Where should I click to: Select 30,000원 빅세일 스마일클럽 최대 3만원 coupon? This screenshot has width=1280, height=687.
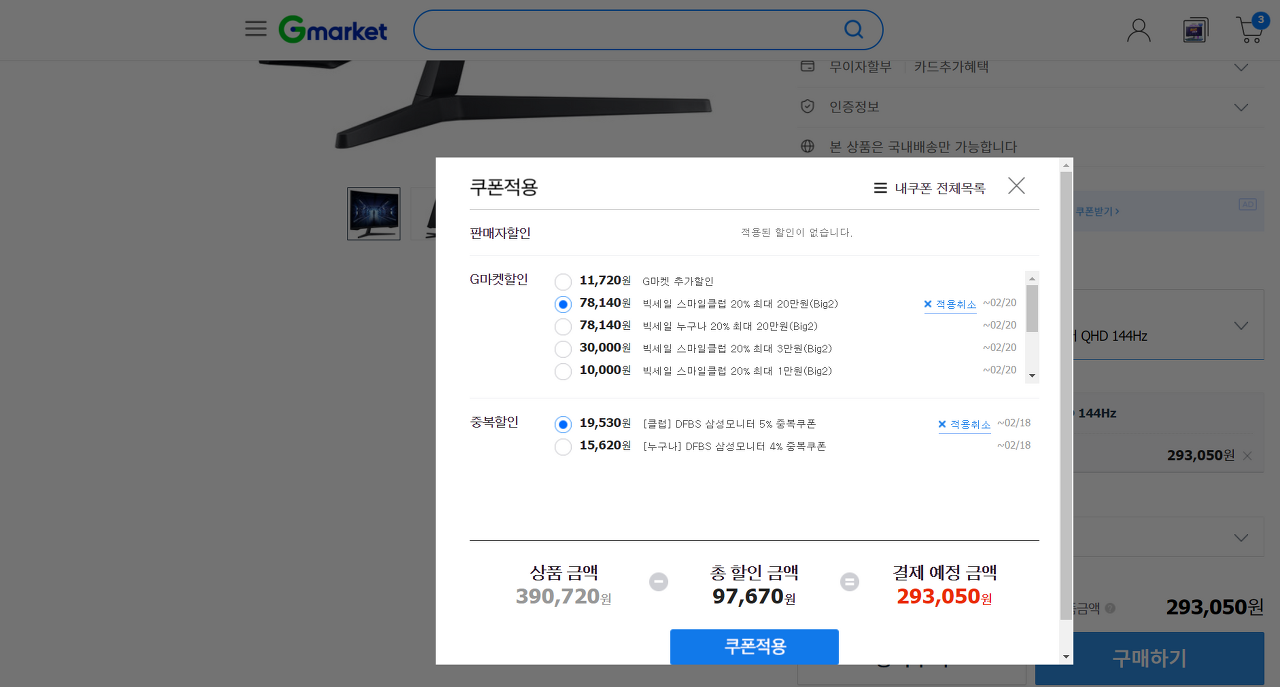coord(563,349)
